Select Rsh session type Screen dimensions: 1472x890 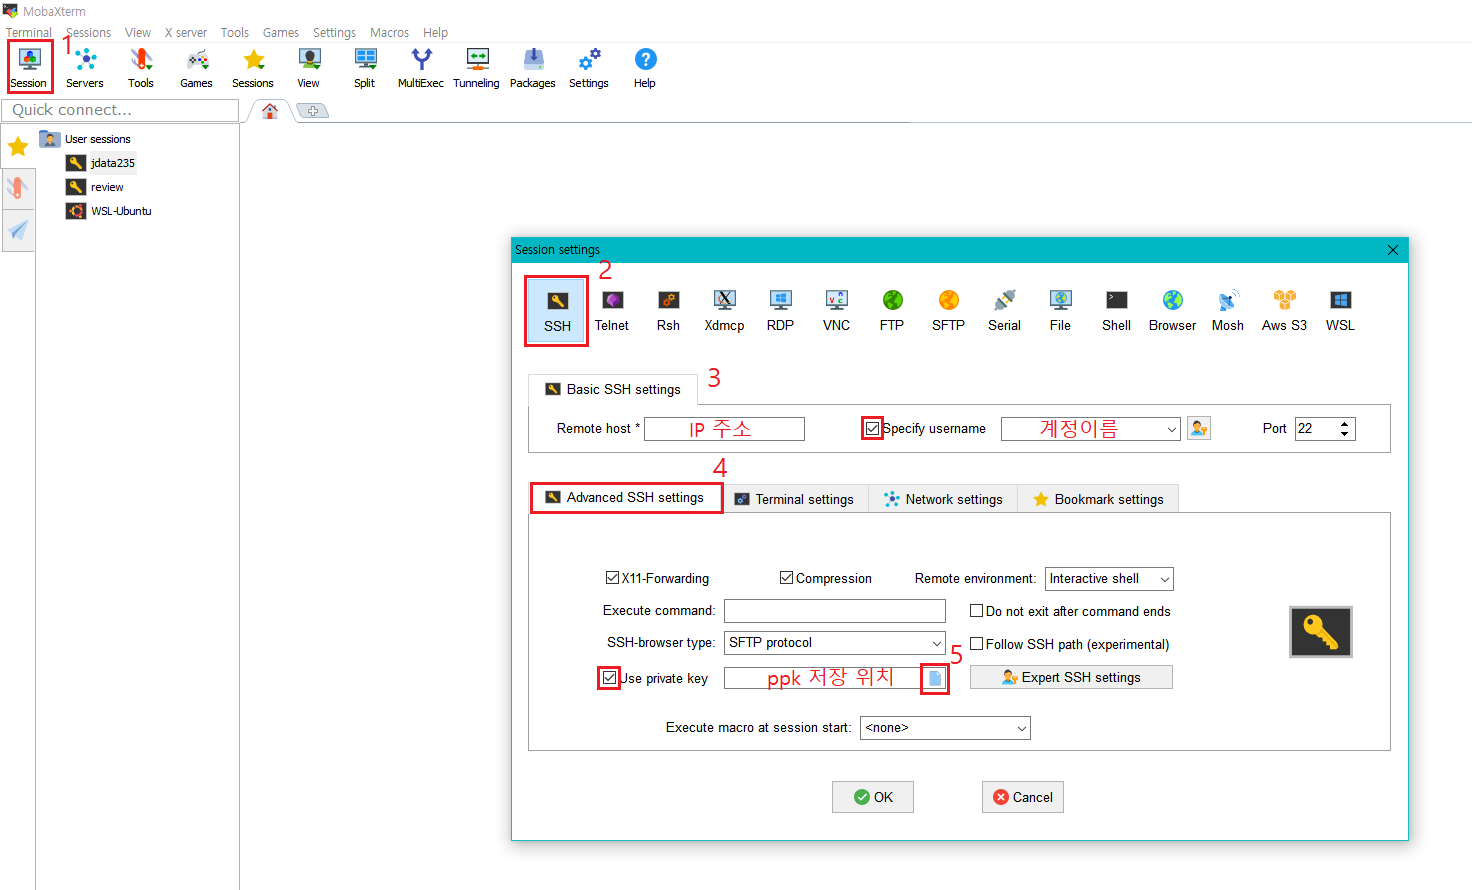[668, 311]
